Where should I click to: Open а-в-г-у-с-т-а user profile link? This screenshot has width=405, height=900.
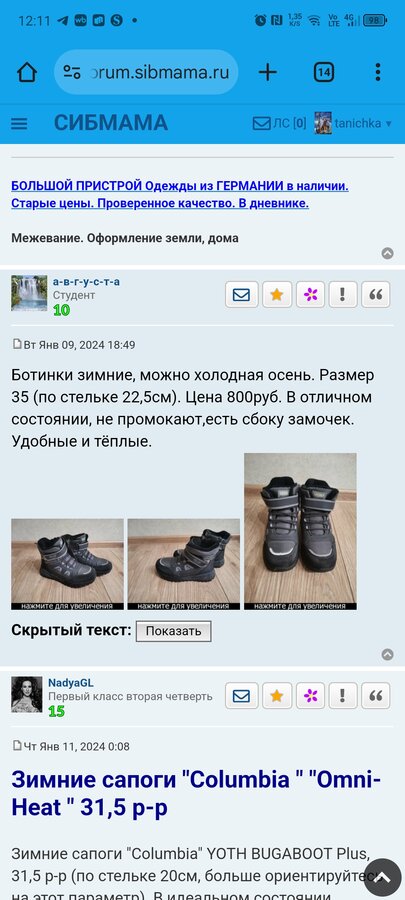coord(86,282)
